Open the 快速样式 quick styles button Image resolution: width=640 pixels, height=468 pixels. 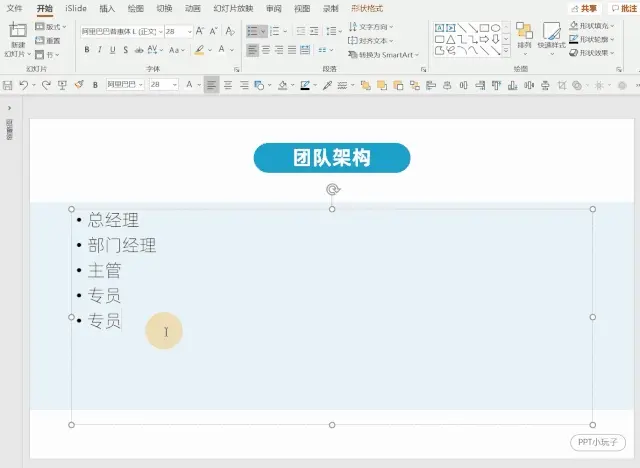(x=551, y=39)
